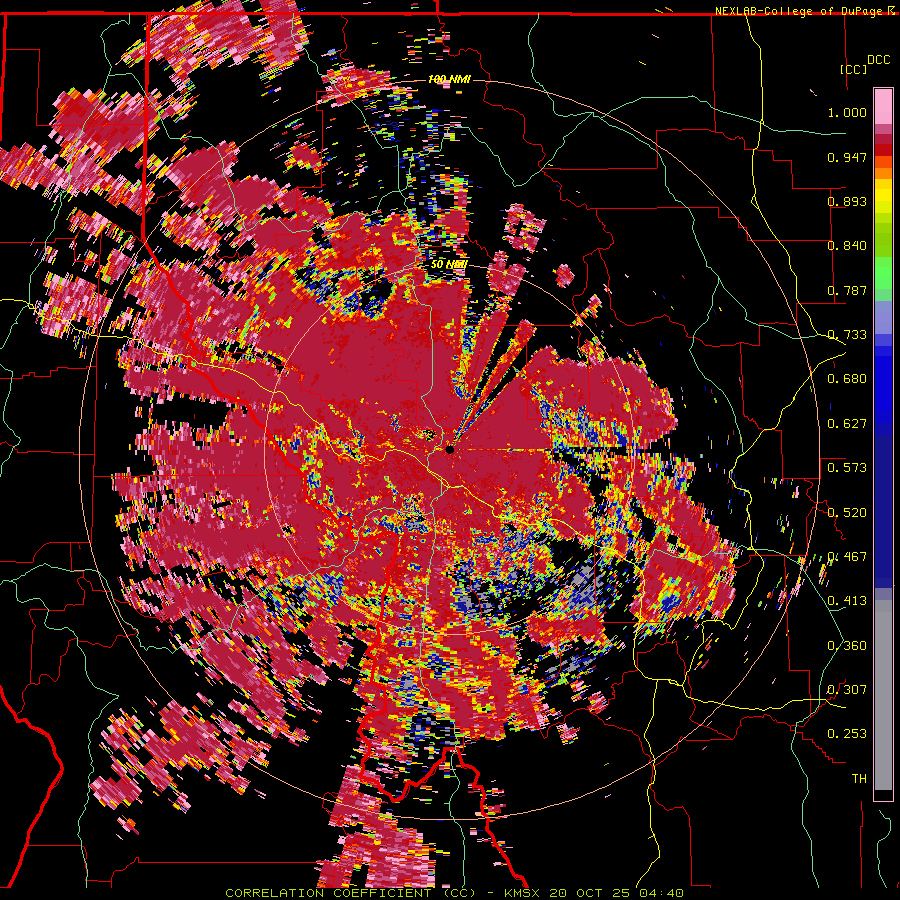This screenshot has width=900, height=900.
Task: Click the "TH" threshold label on the legend
Action: (x=859, y=779)
